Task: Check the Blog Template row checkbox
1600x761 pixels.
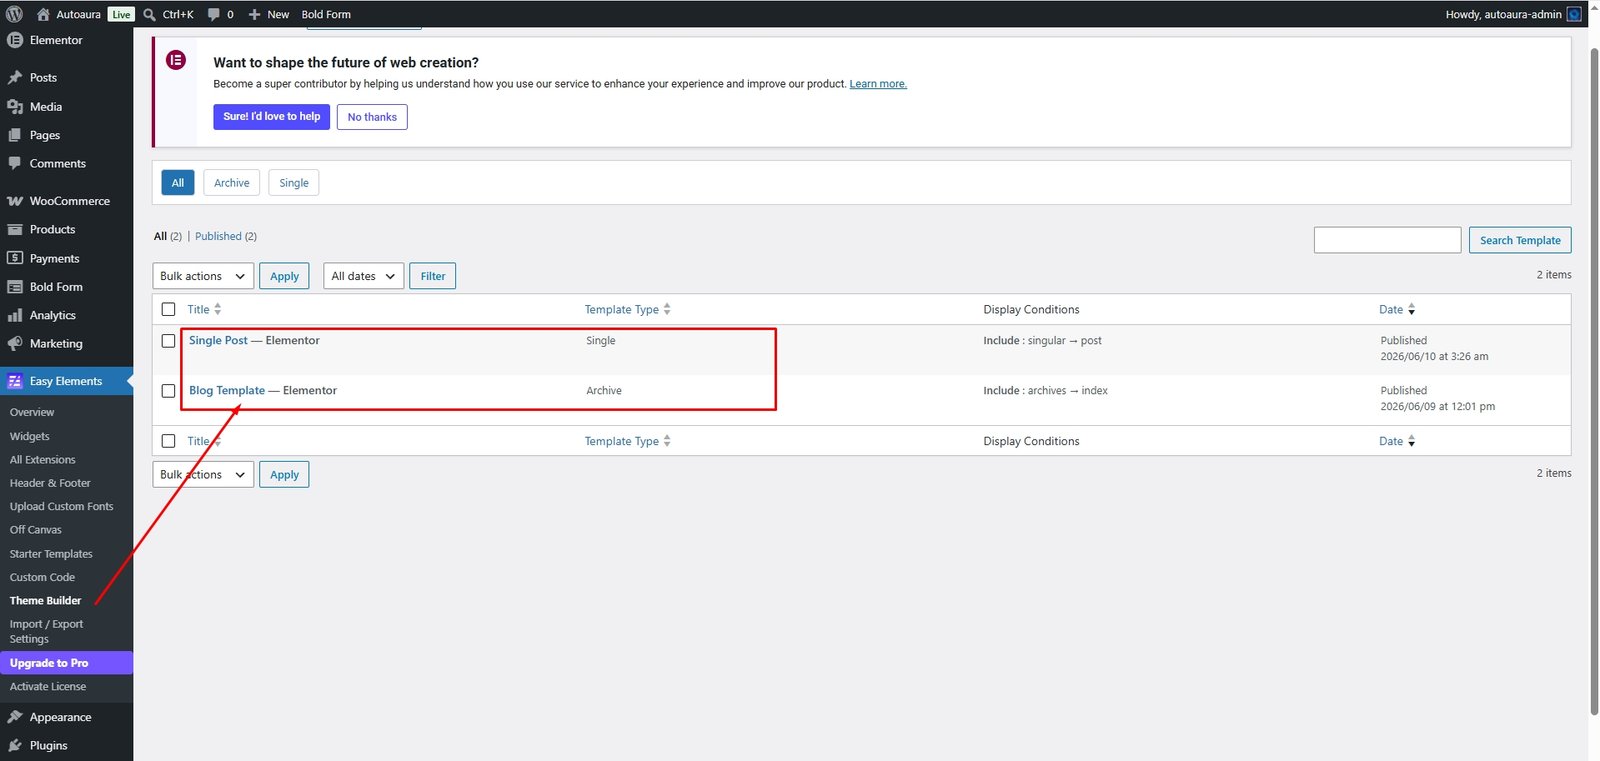Action: 168,391
